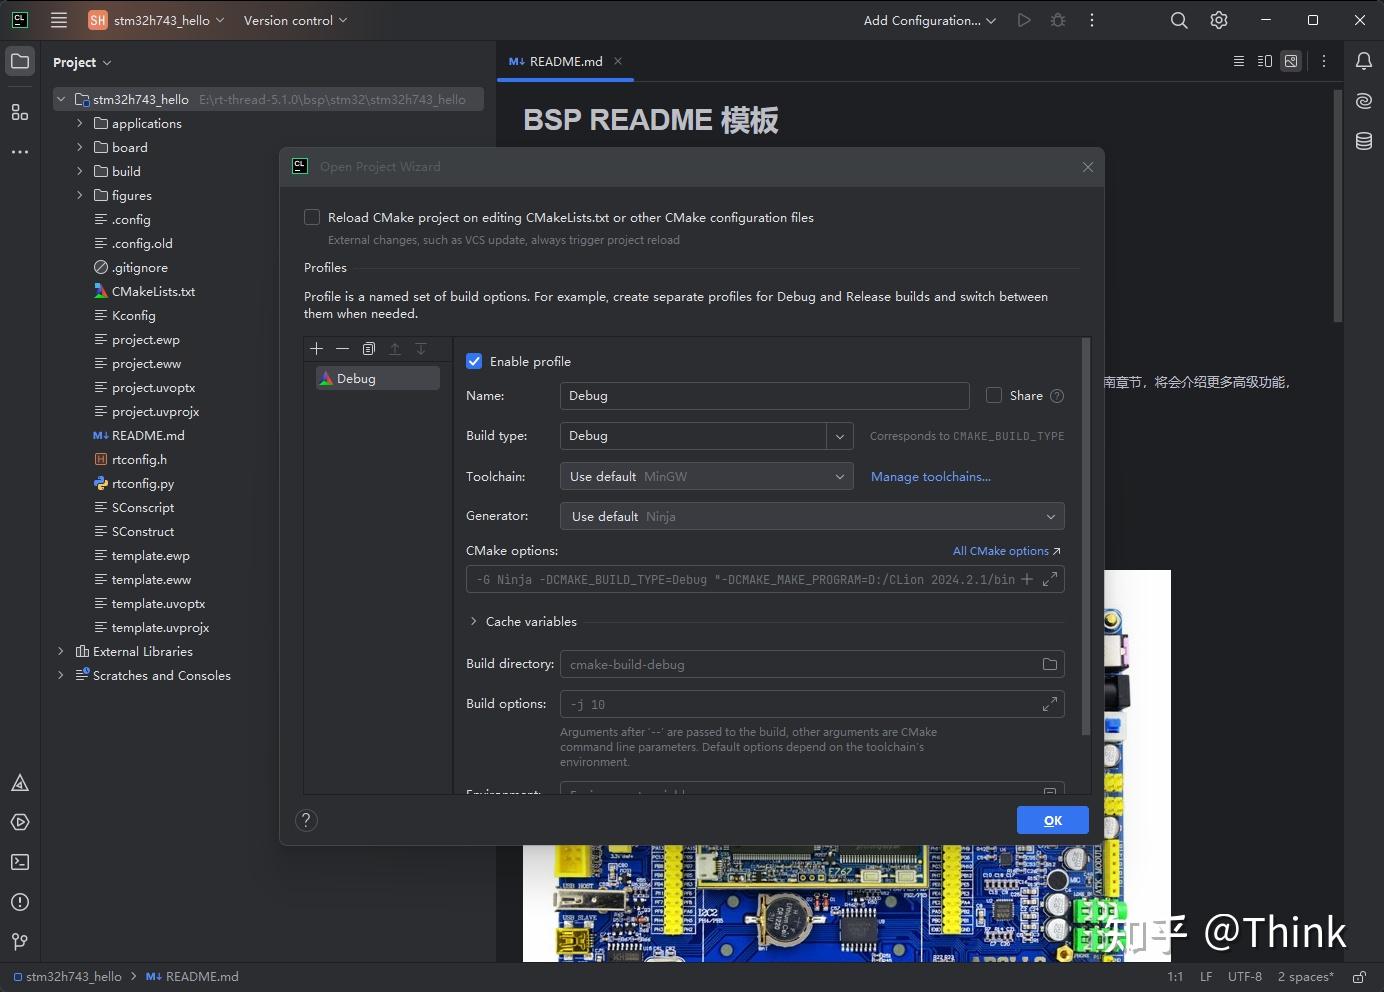Tick the Share profile checkbox

tap(994, 395)
